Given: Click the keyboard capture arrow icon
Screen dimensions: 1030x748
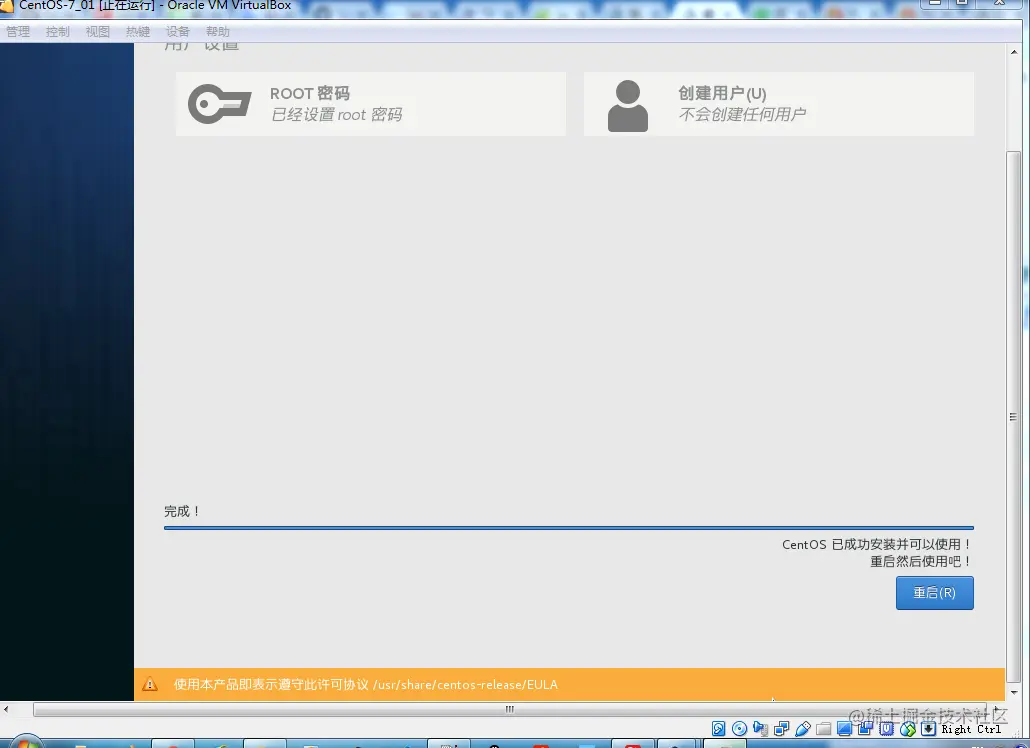Looking at the screenshot, I should pyautogui.click(x=928, y=728).
